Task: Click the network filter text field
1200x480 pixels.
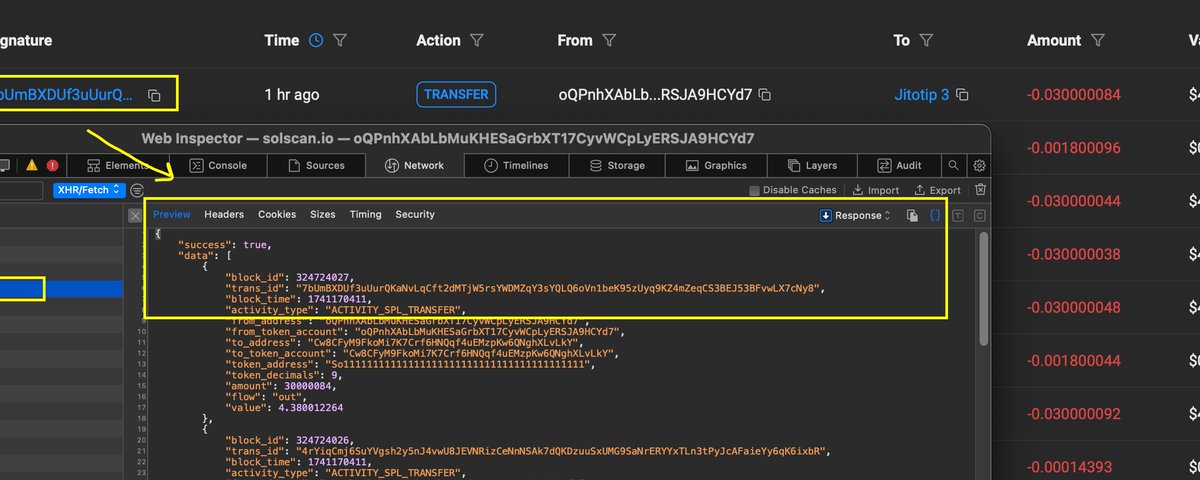Action: (21, 190)
